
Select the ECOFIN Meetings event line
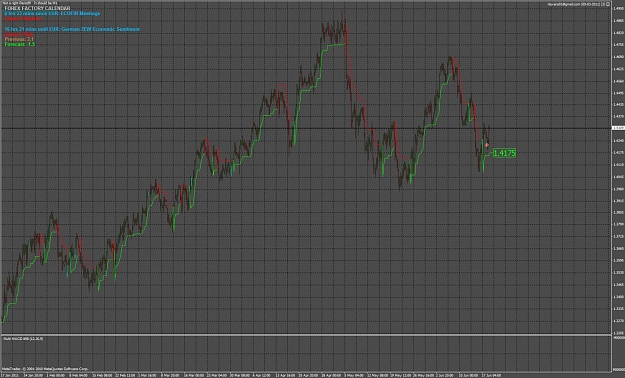52,14
